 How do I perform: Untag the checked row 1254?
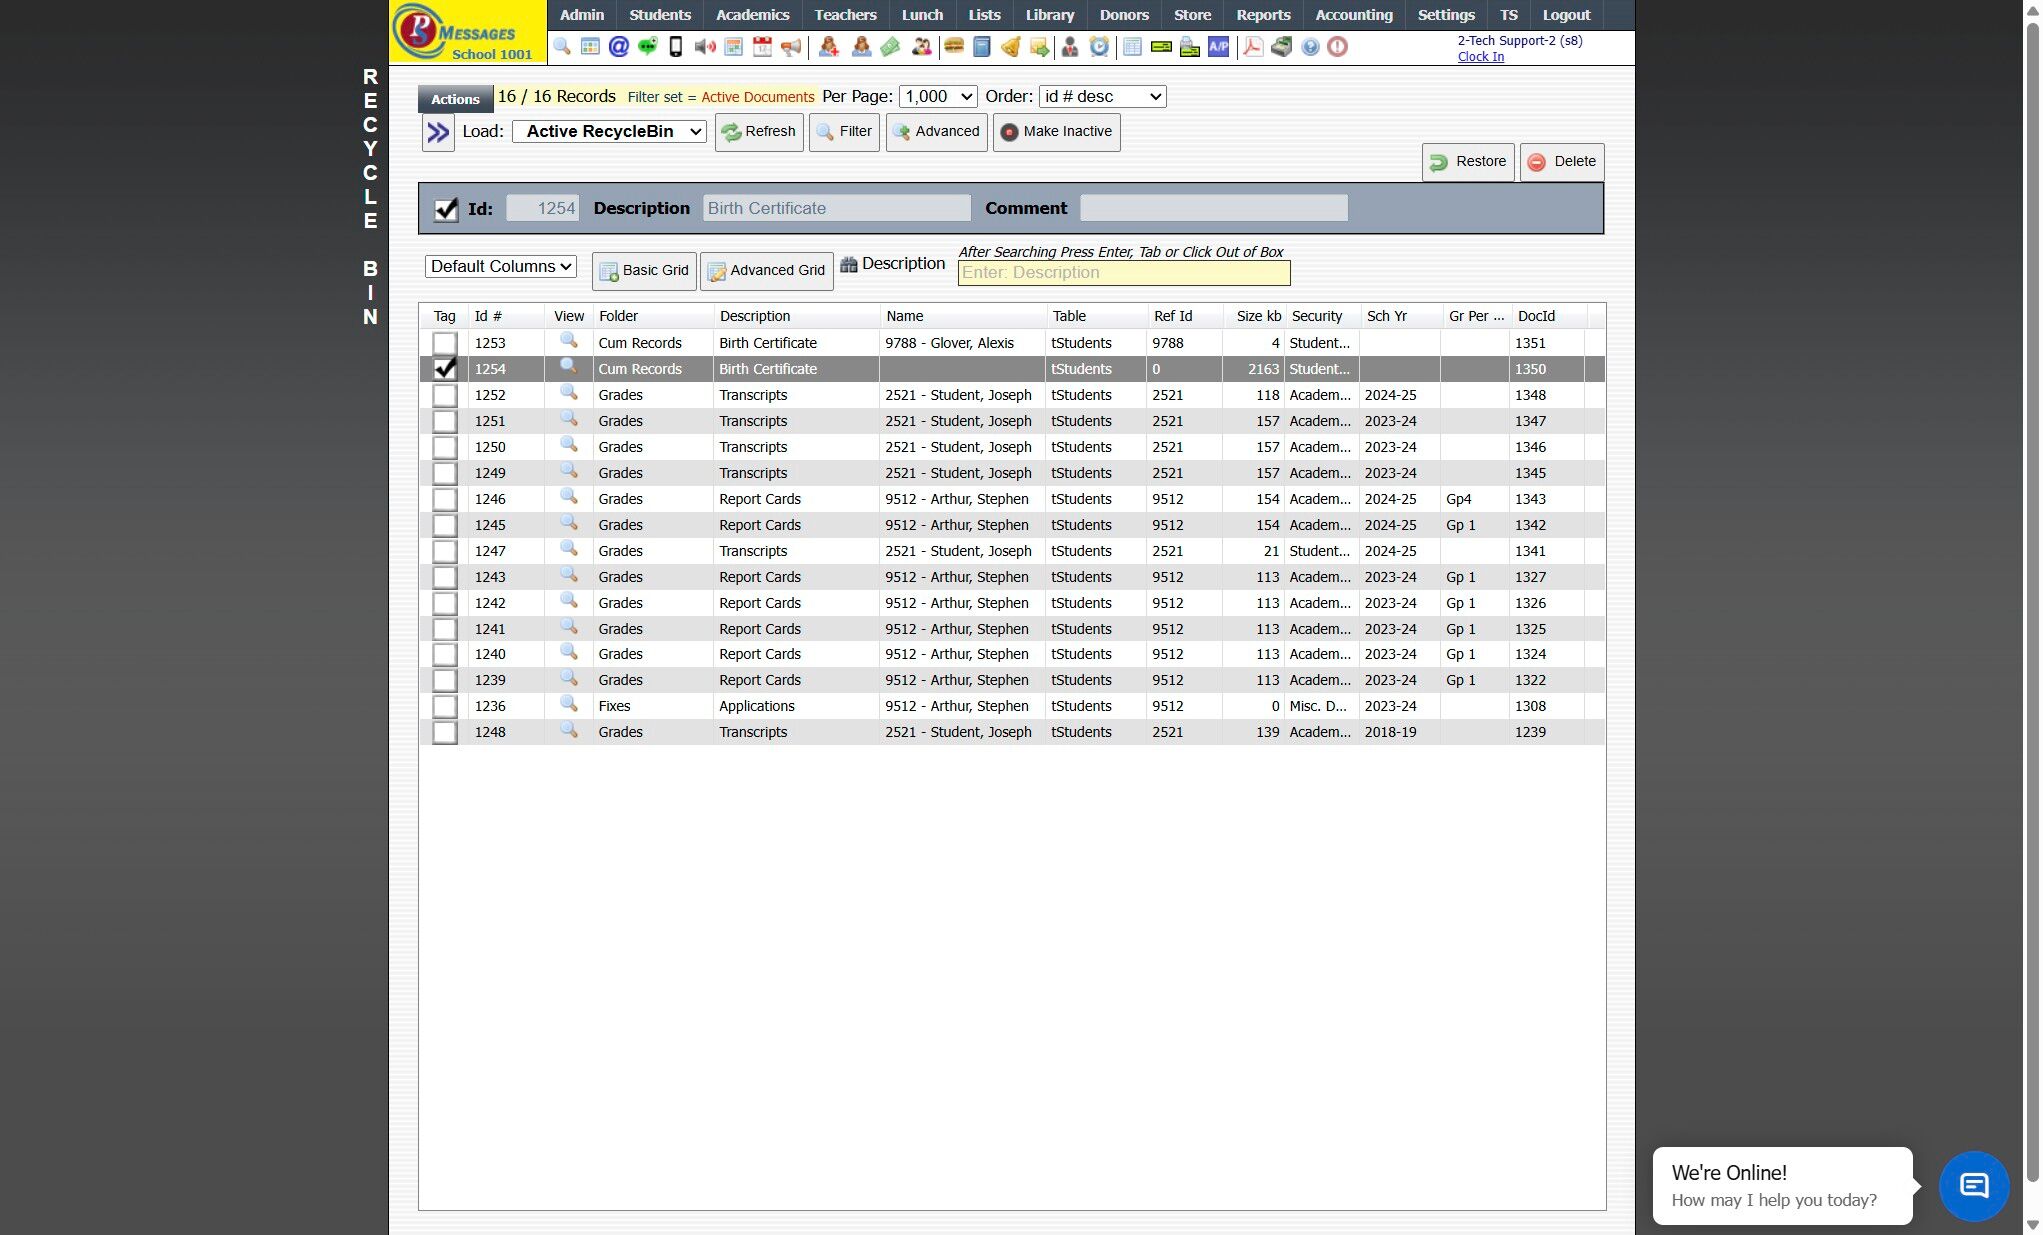pos(445,369)
